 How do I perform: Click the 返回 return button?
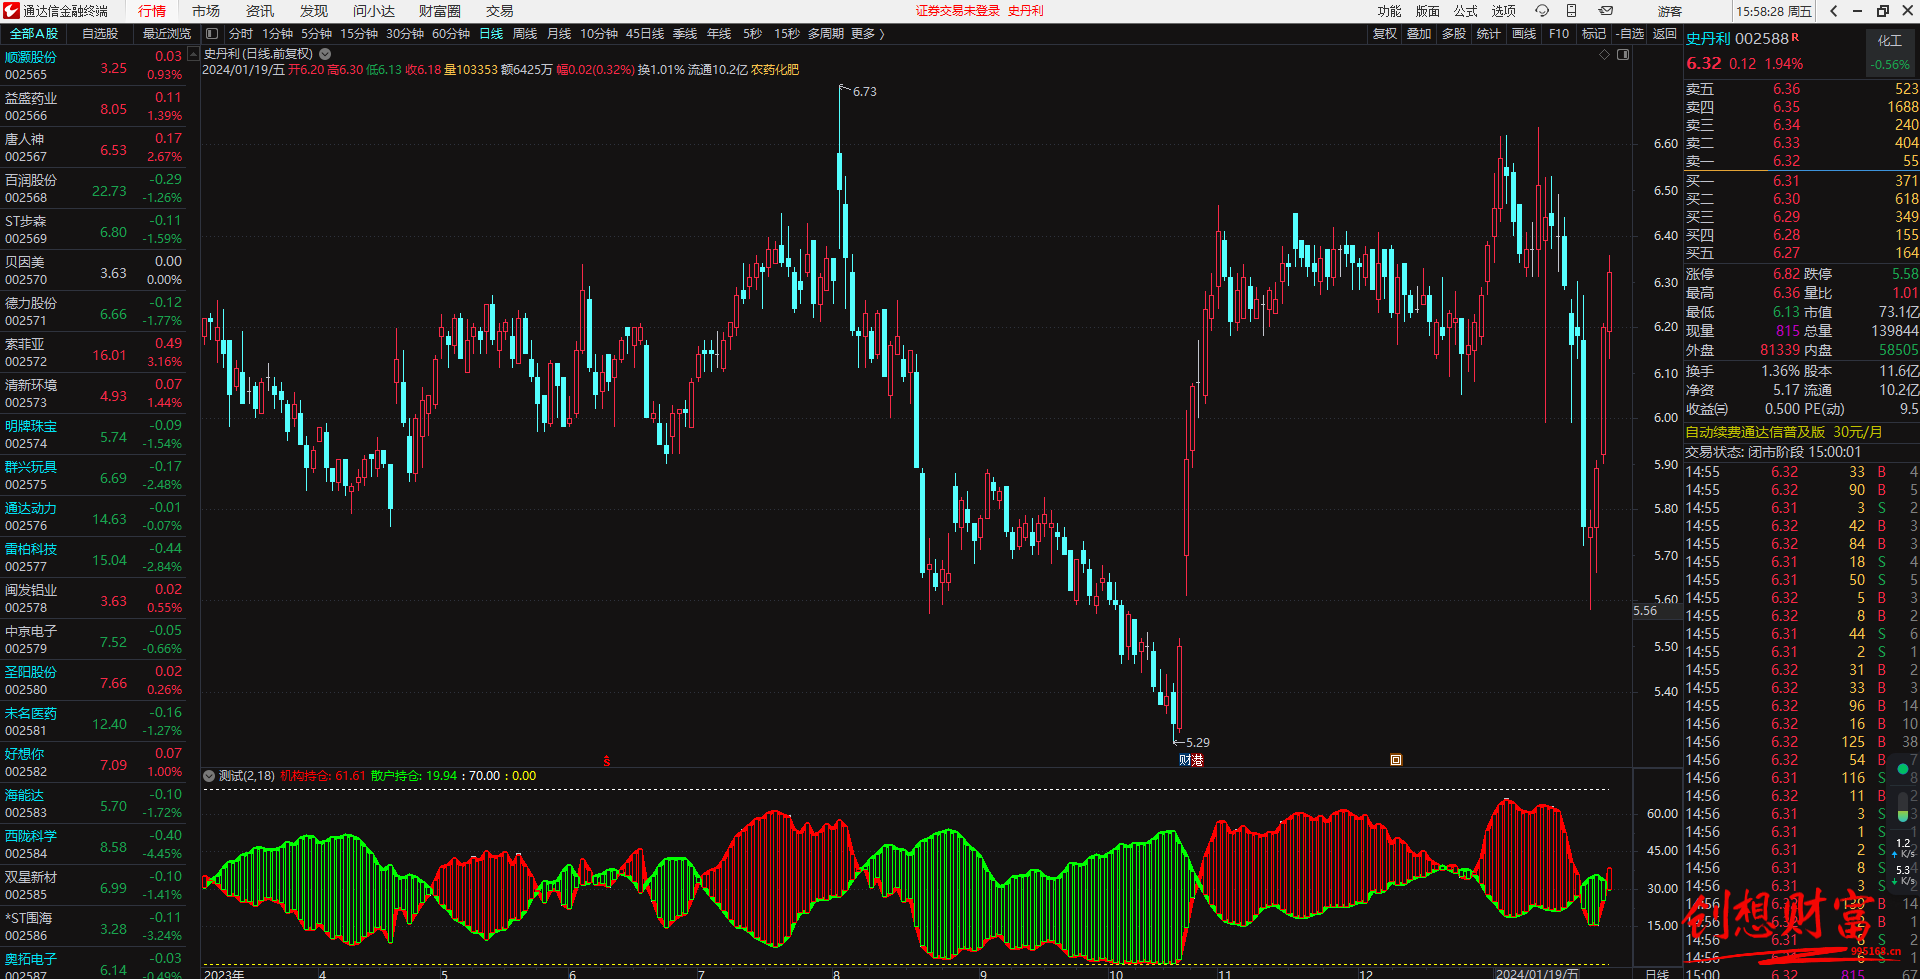pyautogui.click(x=1665, y=34)
